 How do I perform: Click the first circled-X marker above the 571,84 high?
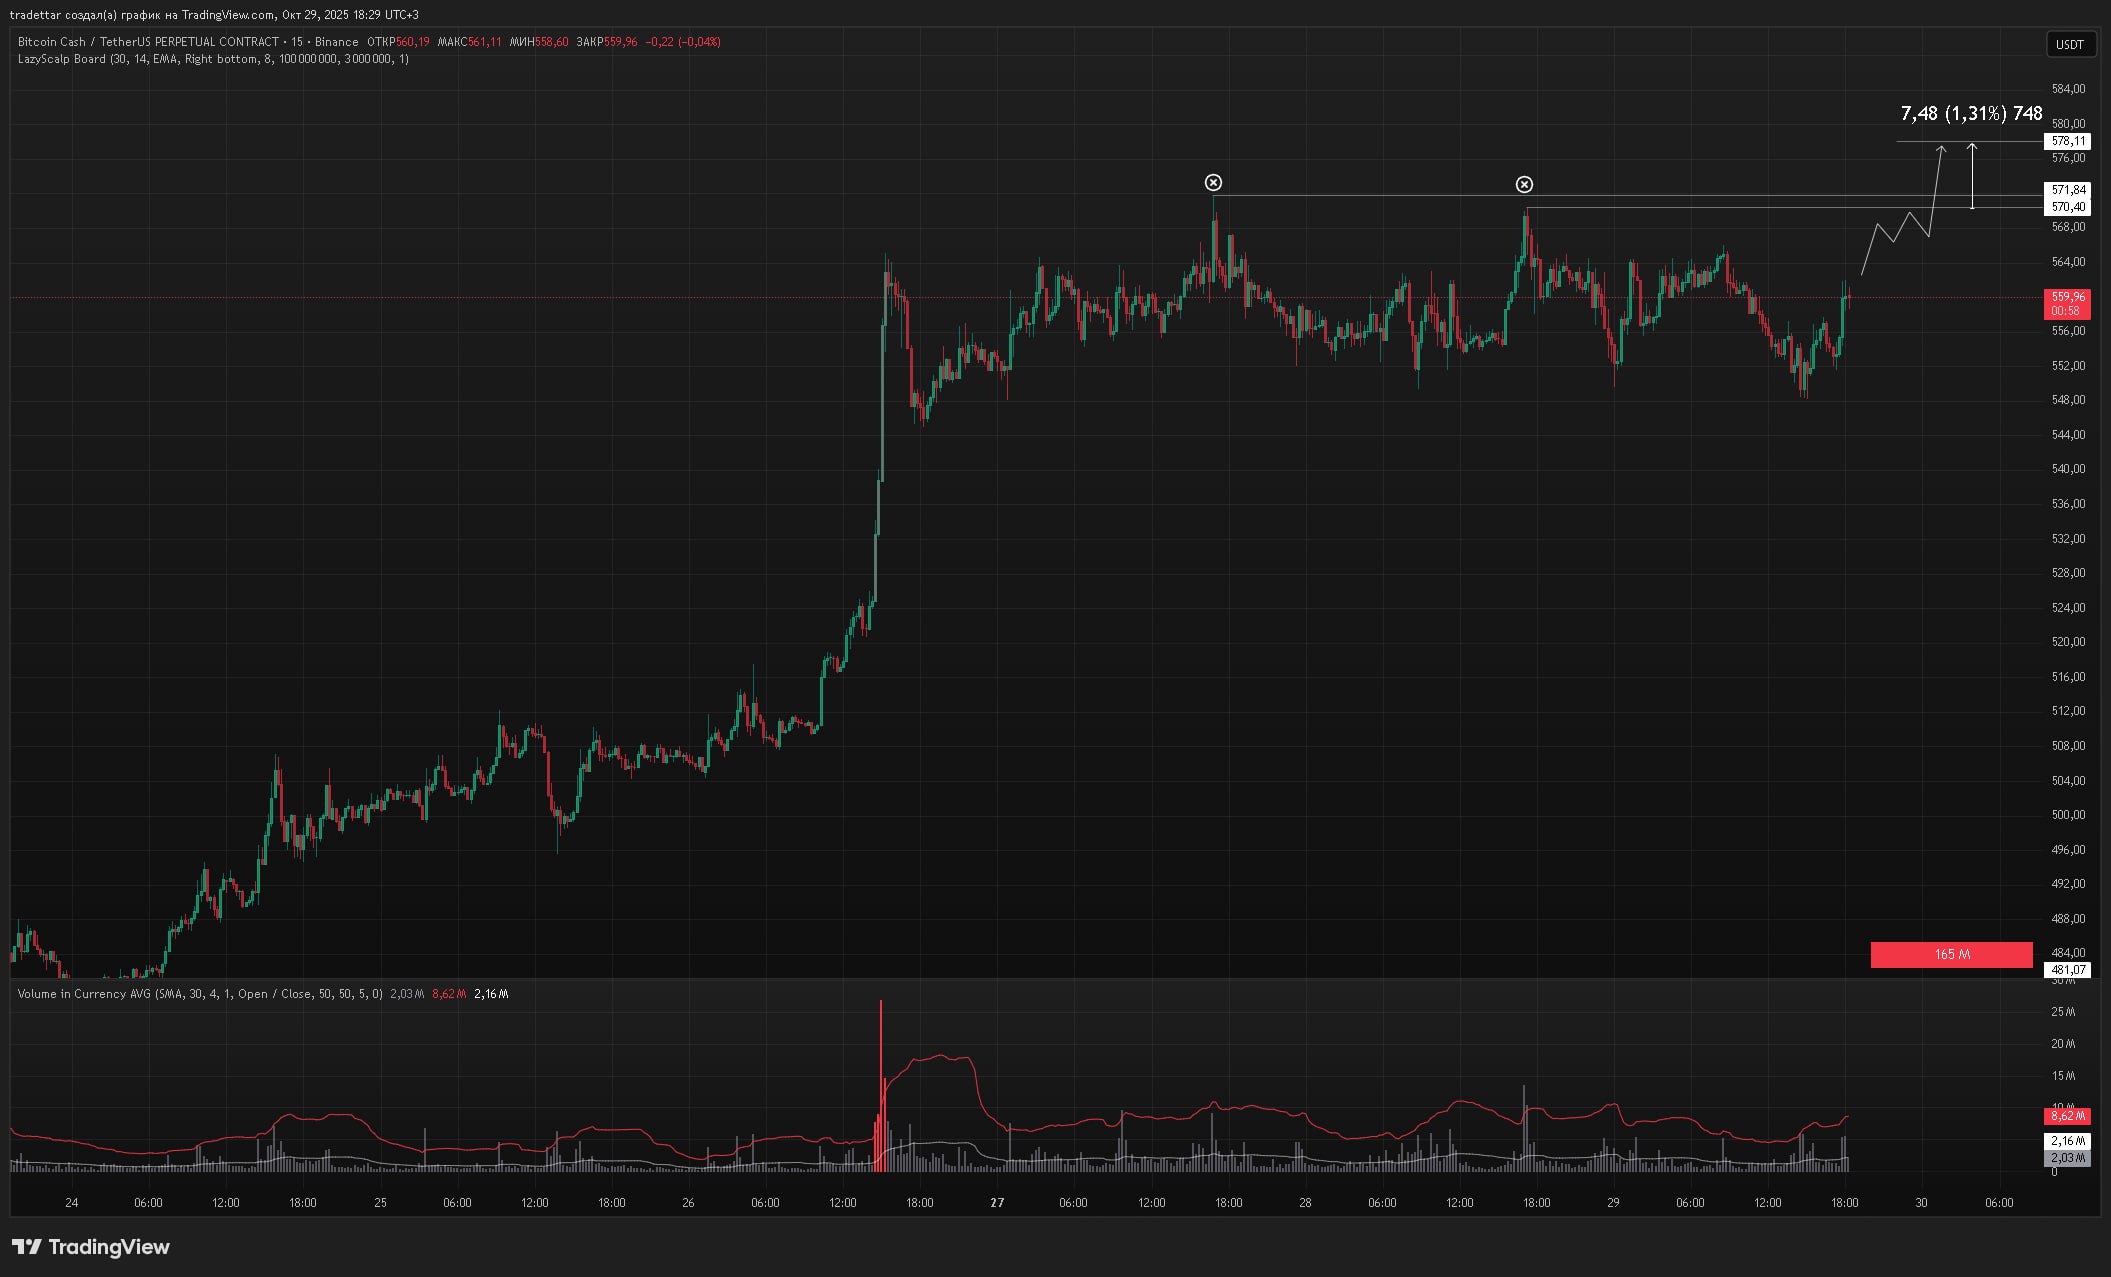1213,182
